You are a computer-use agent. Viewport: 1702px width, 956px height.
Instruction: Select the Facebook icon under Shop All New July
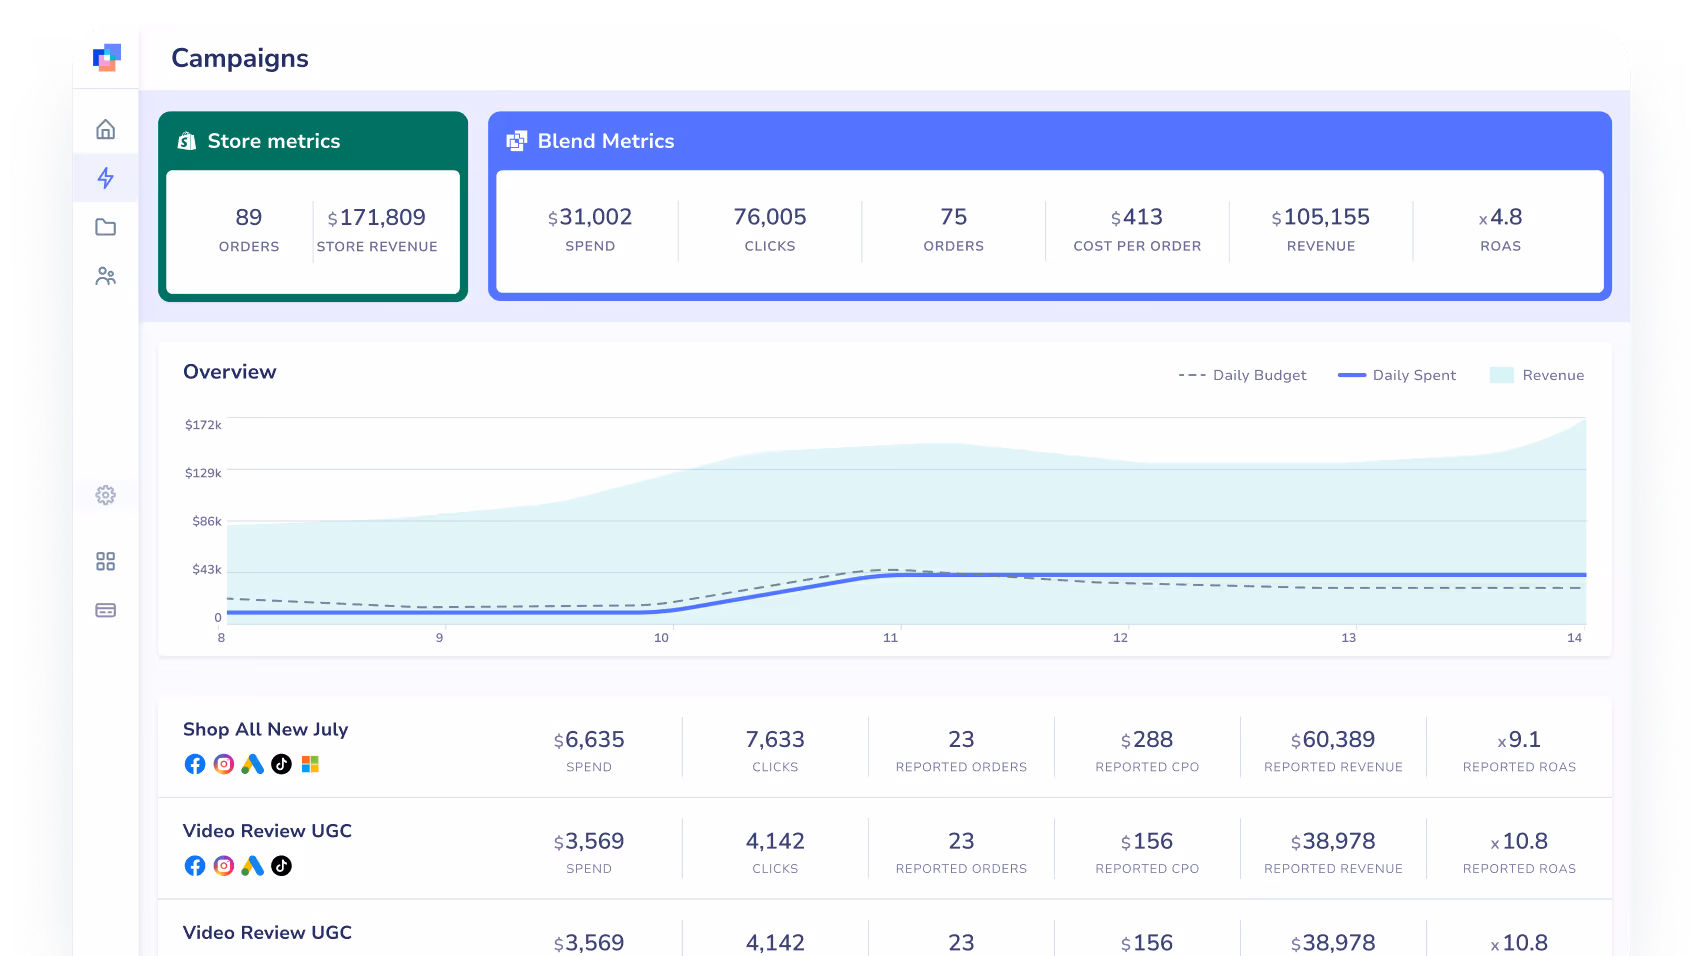195,765
